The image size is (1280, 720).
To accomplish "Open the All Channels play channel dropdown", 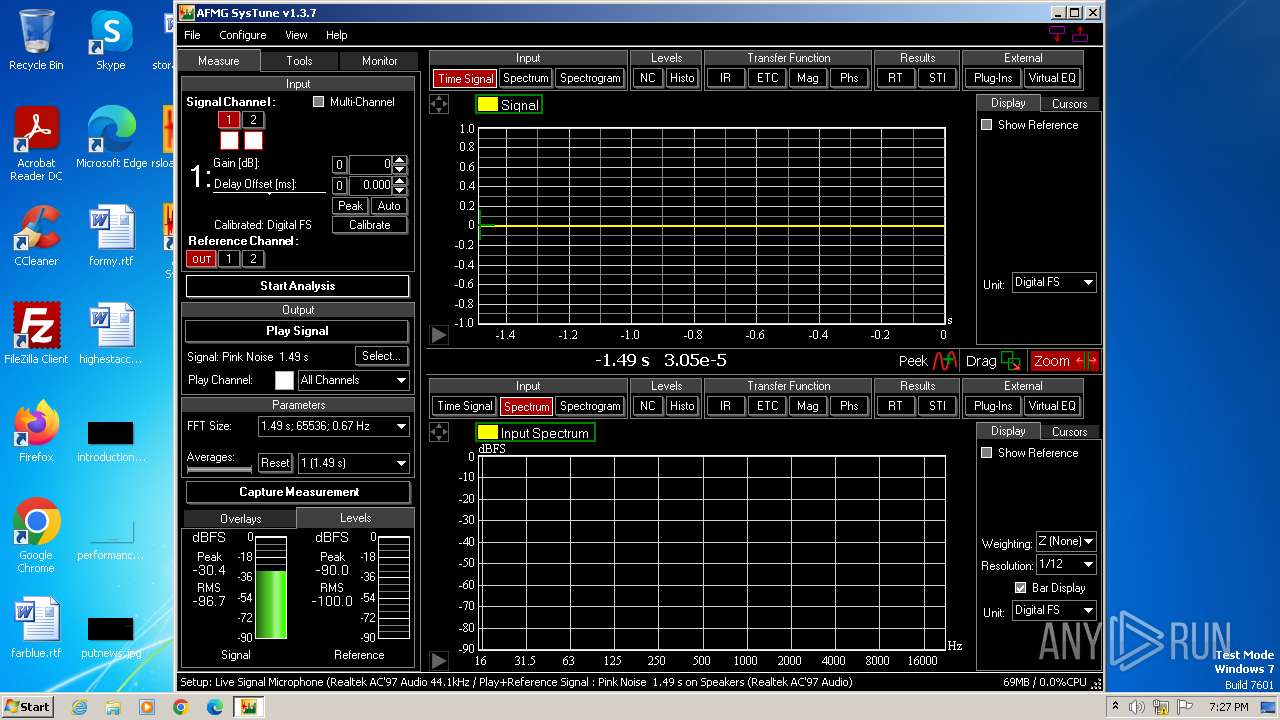I will pos(353,380).
